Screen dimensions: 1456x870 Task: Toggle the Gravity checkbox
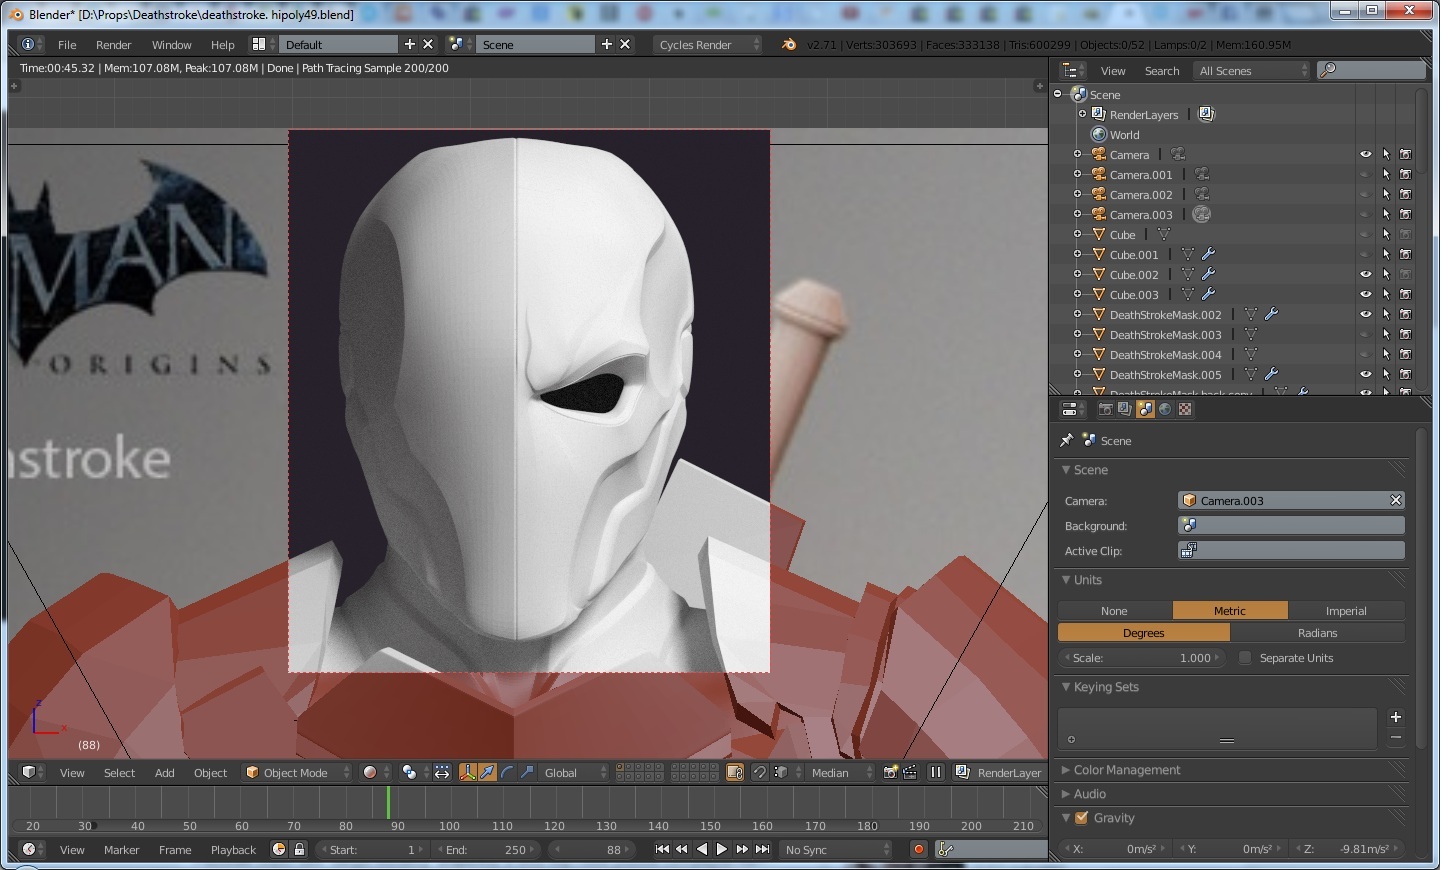1081,817
